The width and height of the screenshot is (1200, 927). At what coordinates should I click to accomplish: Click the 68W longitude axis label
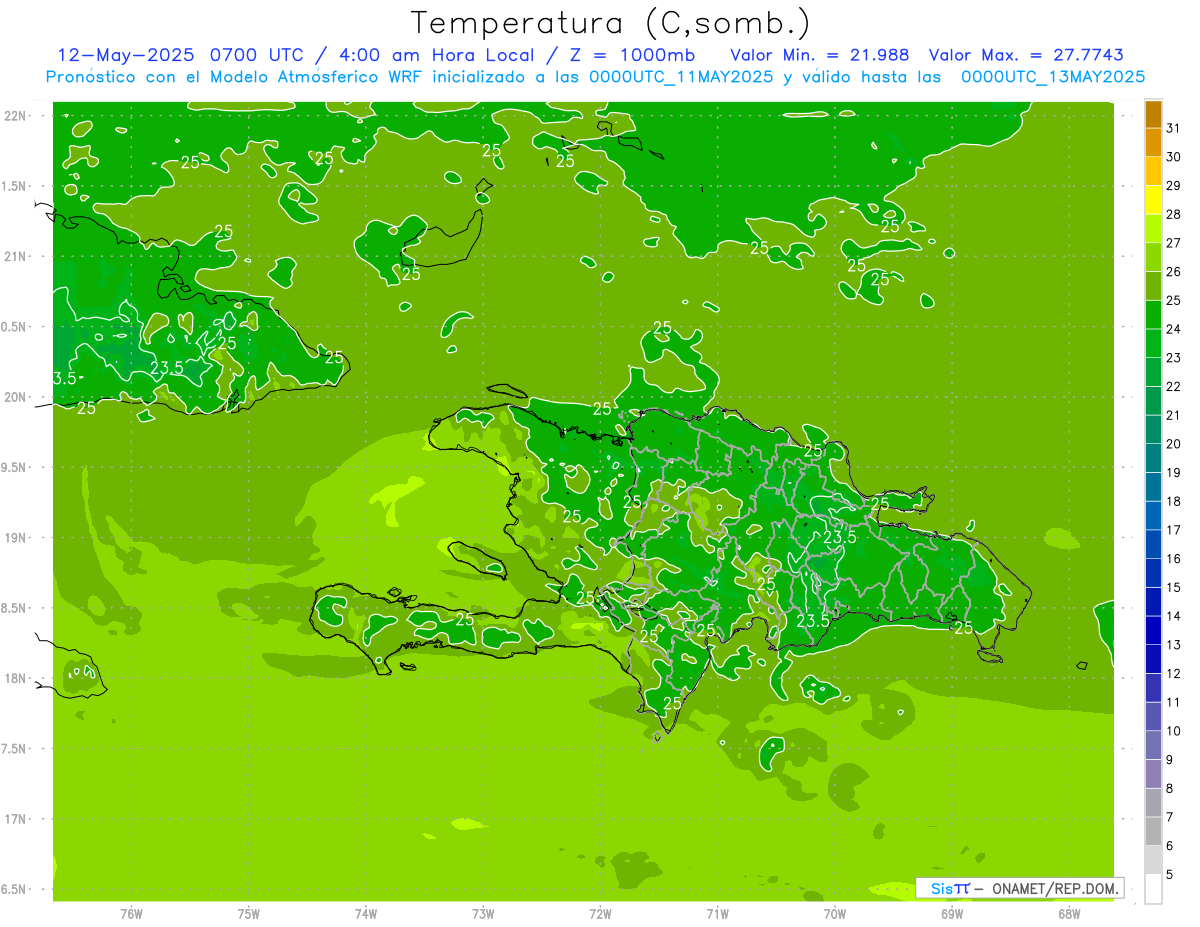tap(1069, 913)
